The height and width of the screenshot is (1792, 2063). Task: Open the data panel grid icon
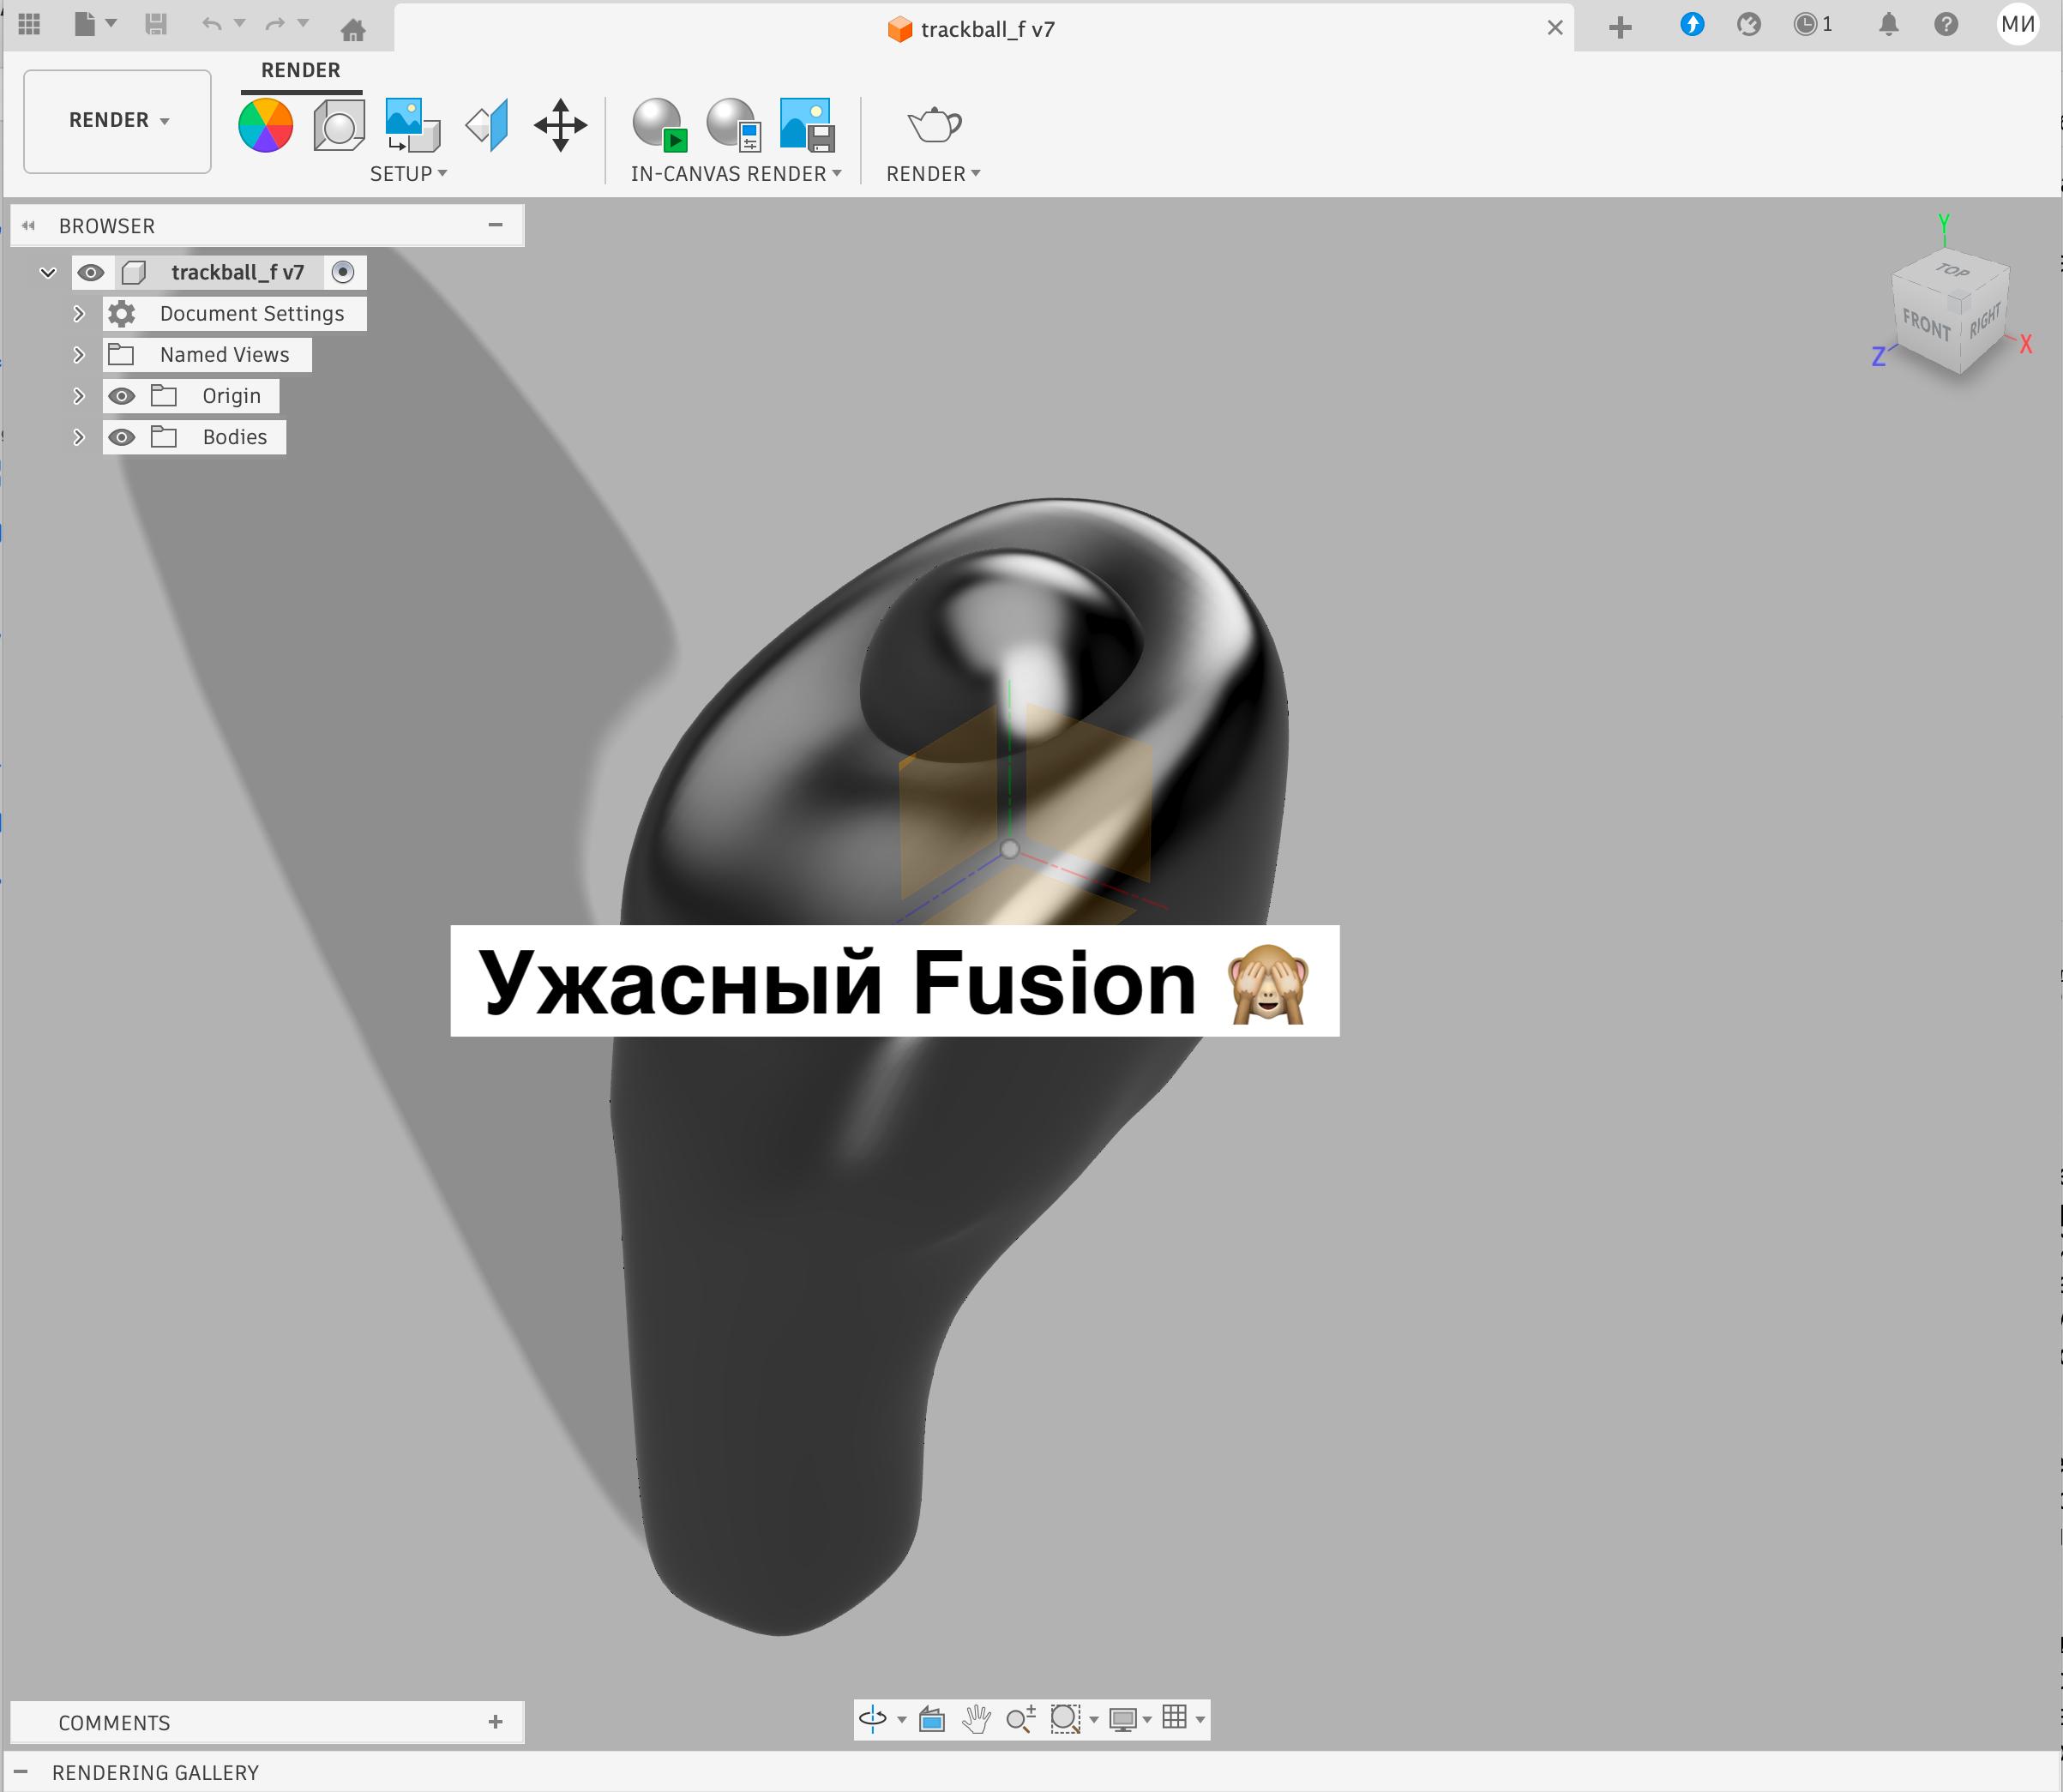coord(29,24)
